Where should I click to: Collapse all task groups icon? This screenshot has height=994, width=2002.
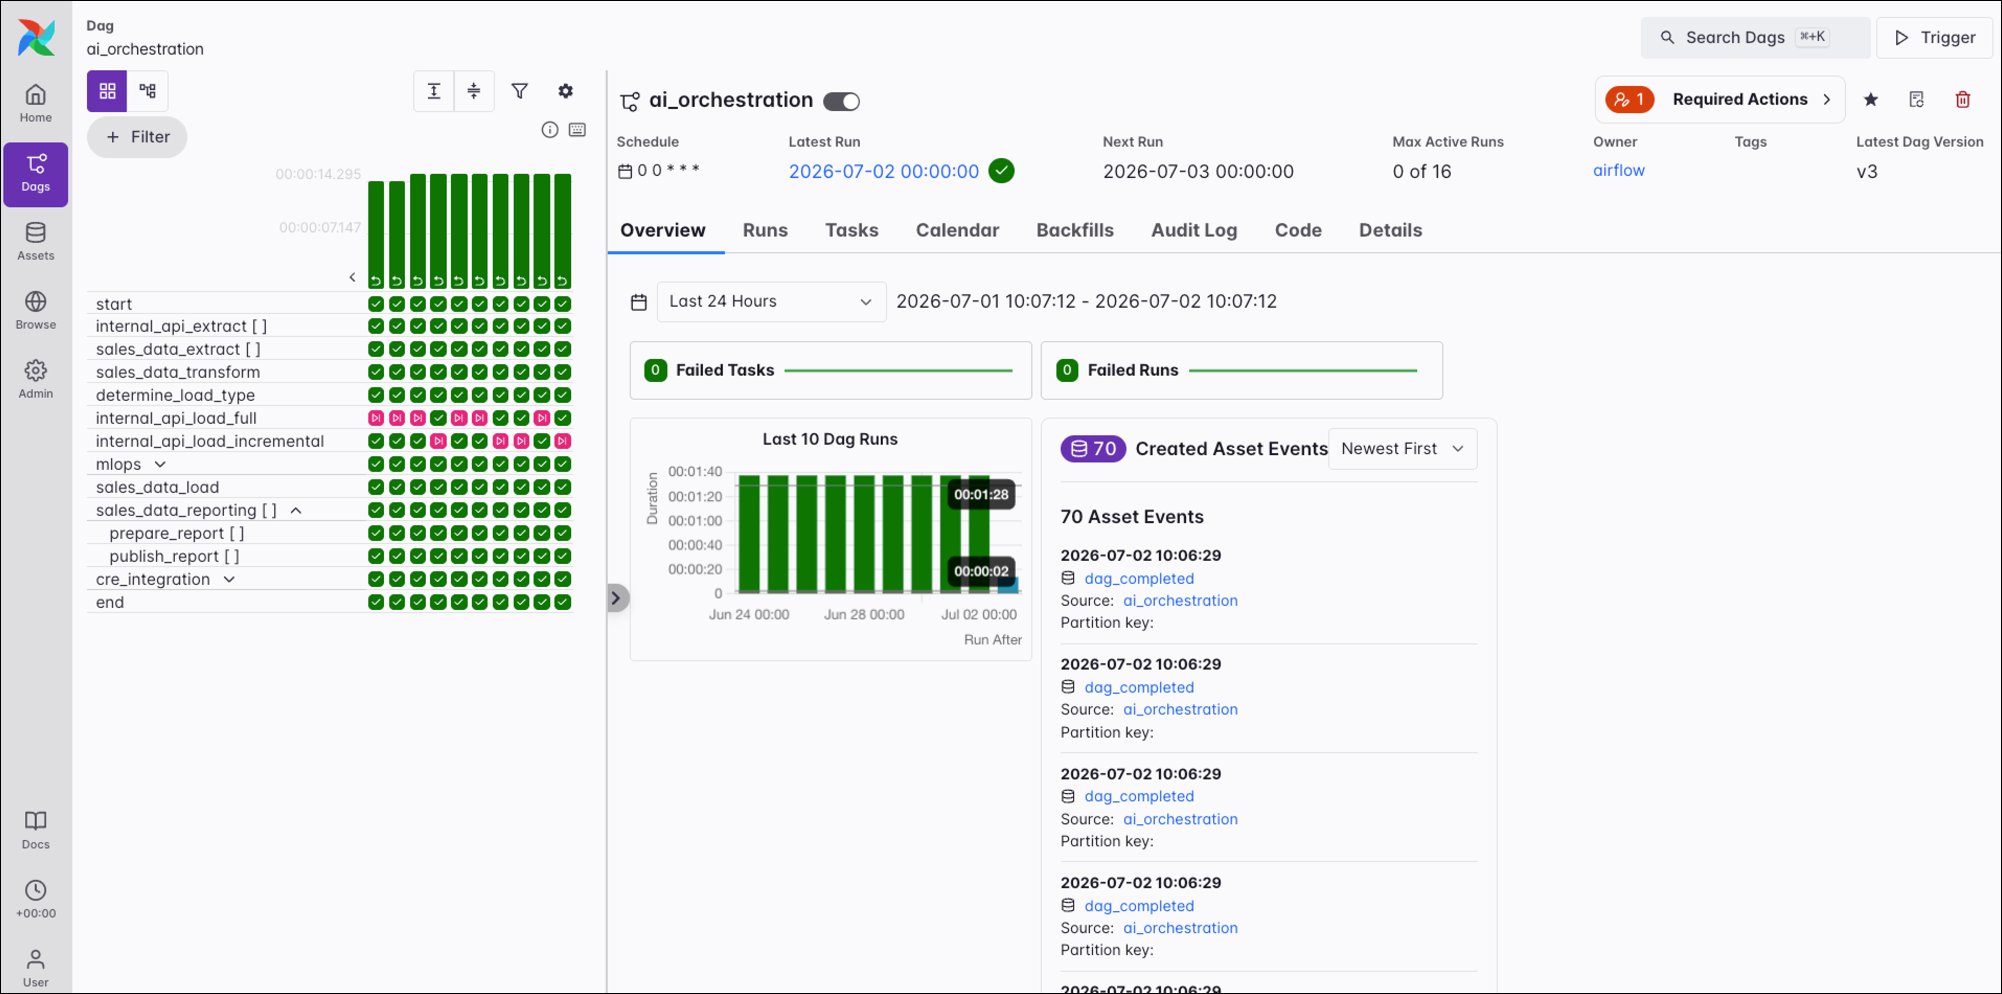point(474,91)
